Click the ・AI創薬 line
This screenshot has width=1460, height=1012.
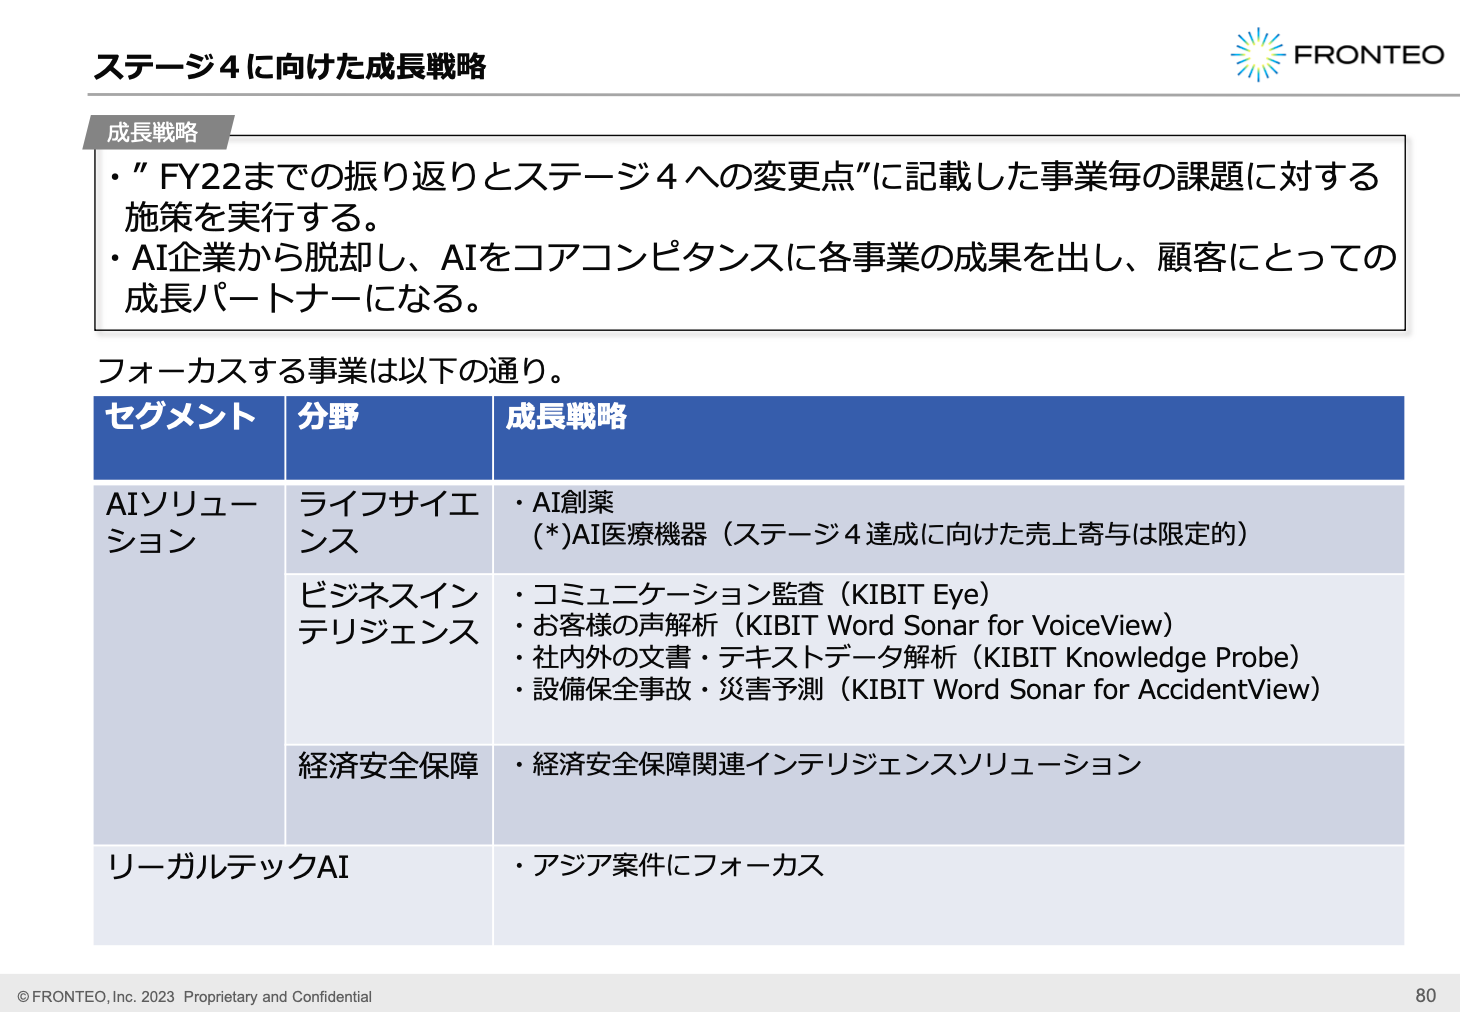click(x=563, y=502)
